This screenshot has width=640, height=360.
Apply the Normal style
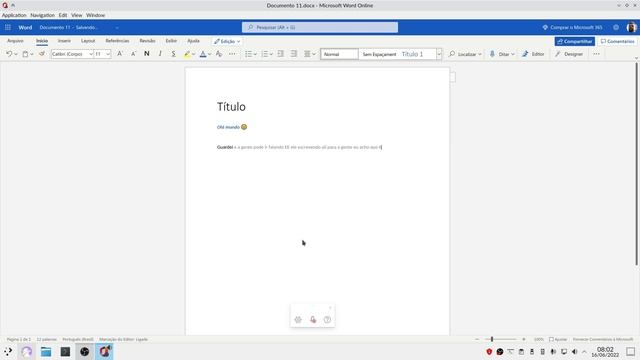click(339, 54)
